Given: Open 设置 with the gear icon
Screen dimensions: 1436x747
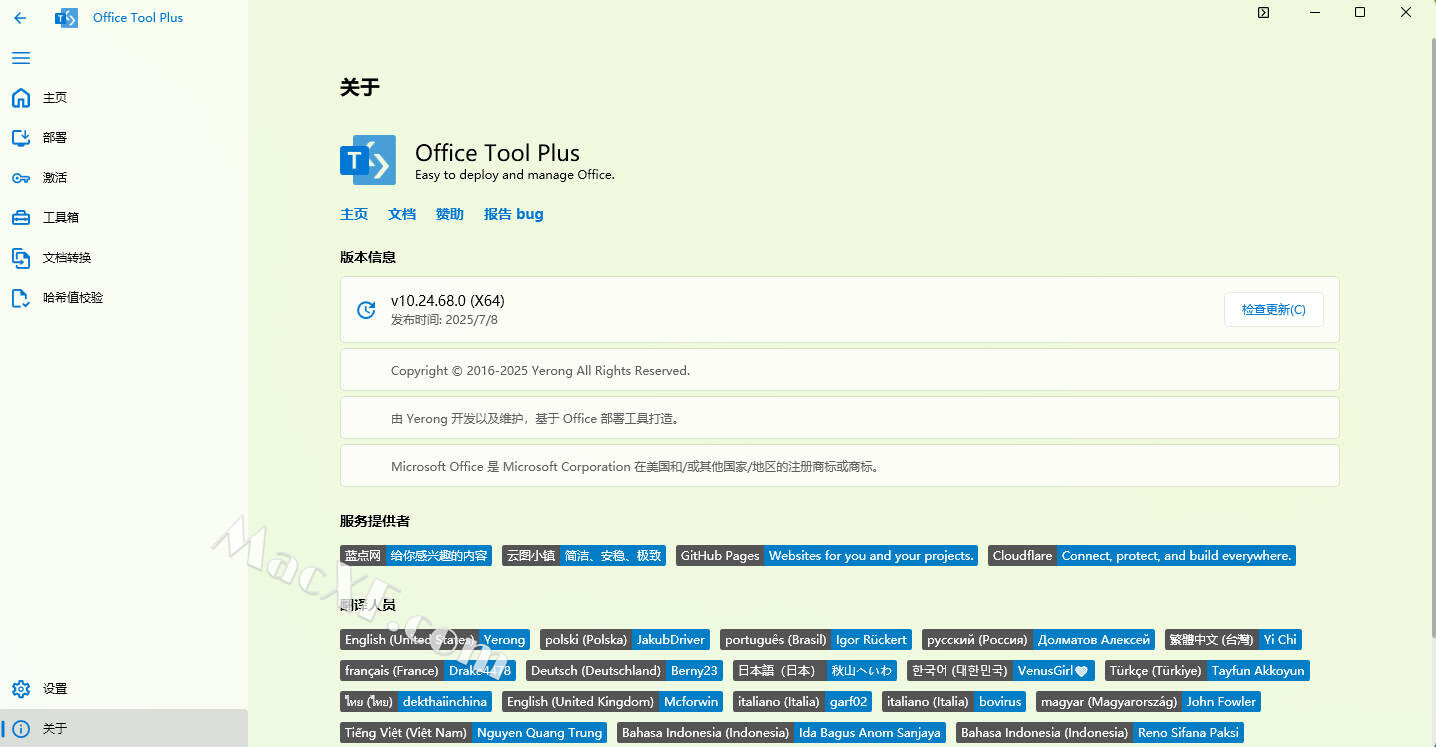Looking at the screenshot, I should coord(124,689).
